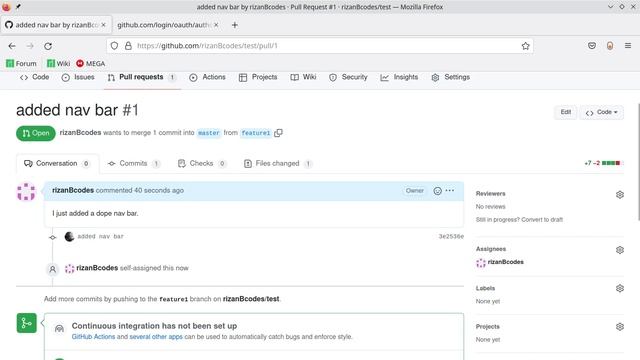The height and width of the screenshot is (360, 640).
Task: Open the Reviewers gear settings
Action: click(620, 195)
